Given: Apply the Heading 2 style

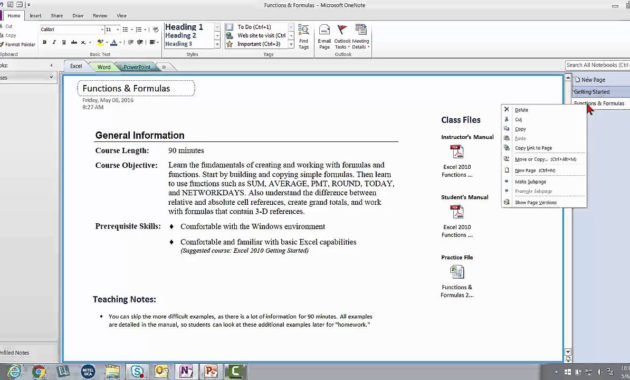Looking at the screenshot, I should (x=181, y=35).
